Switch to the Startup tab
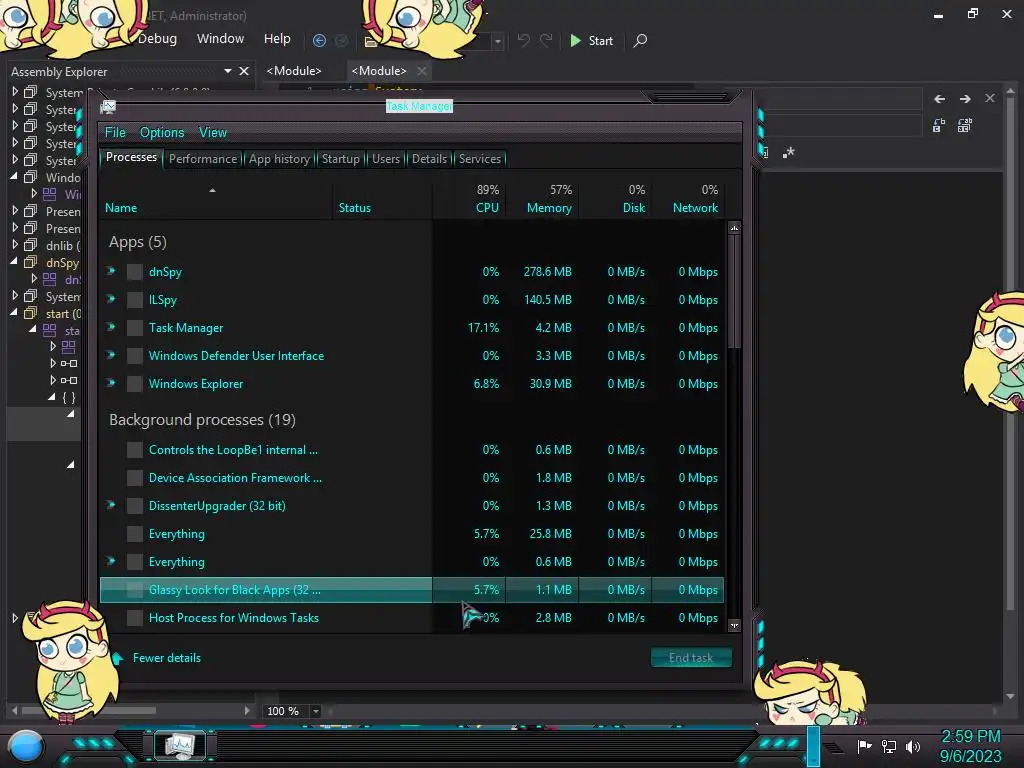The width and height of the screenshot is (1024, 768). pyautogui.click(x=340, y=159)
